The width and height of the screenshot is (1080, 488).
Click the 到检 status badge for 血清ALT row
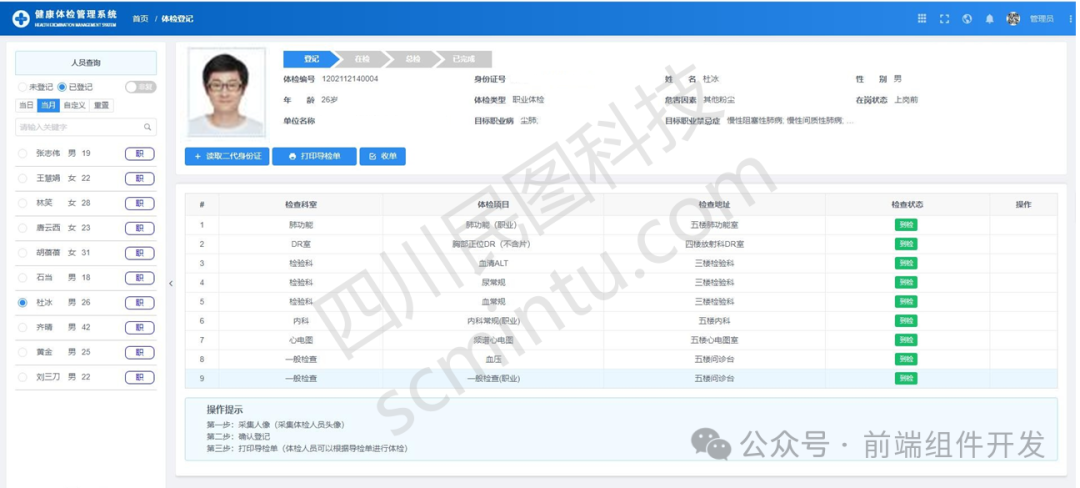coord(906,263)
